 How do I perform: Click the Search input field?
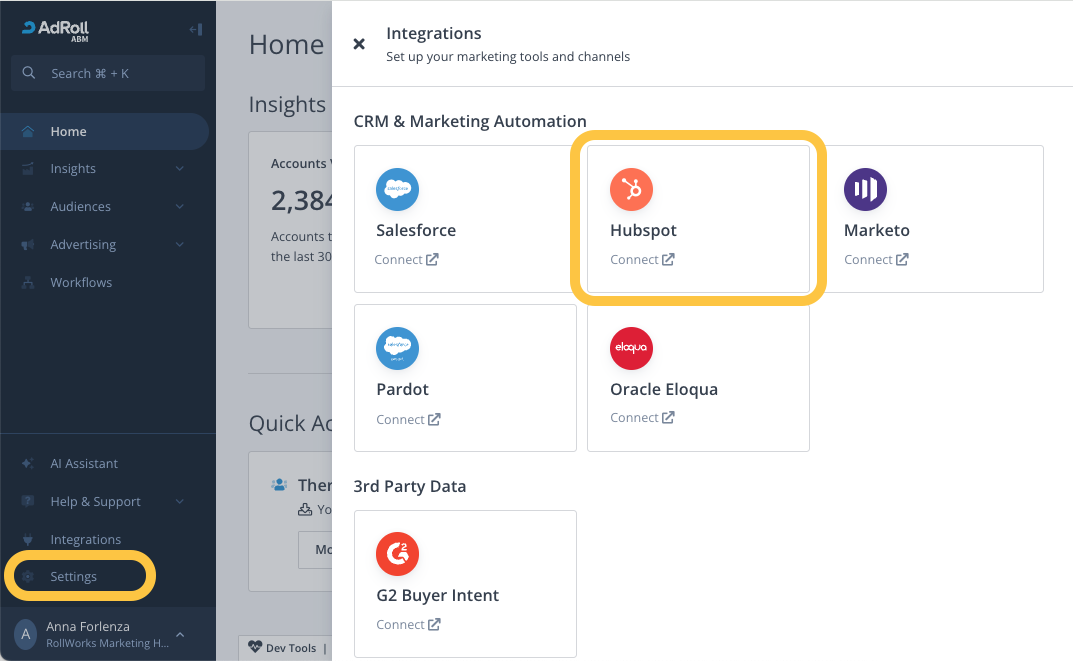coord(108,73)
